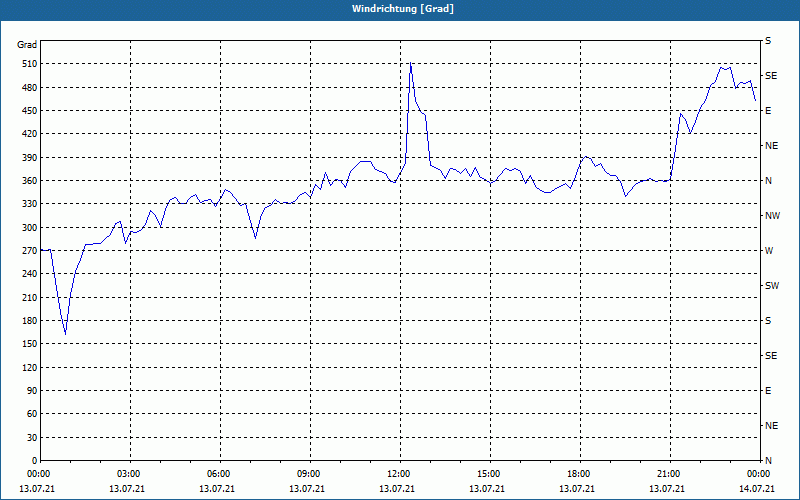Viewport: 800px width, 500px height.
Task: Click the 03:00 time label
Action: pyautogui.click(x=127, y=474)
